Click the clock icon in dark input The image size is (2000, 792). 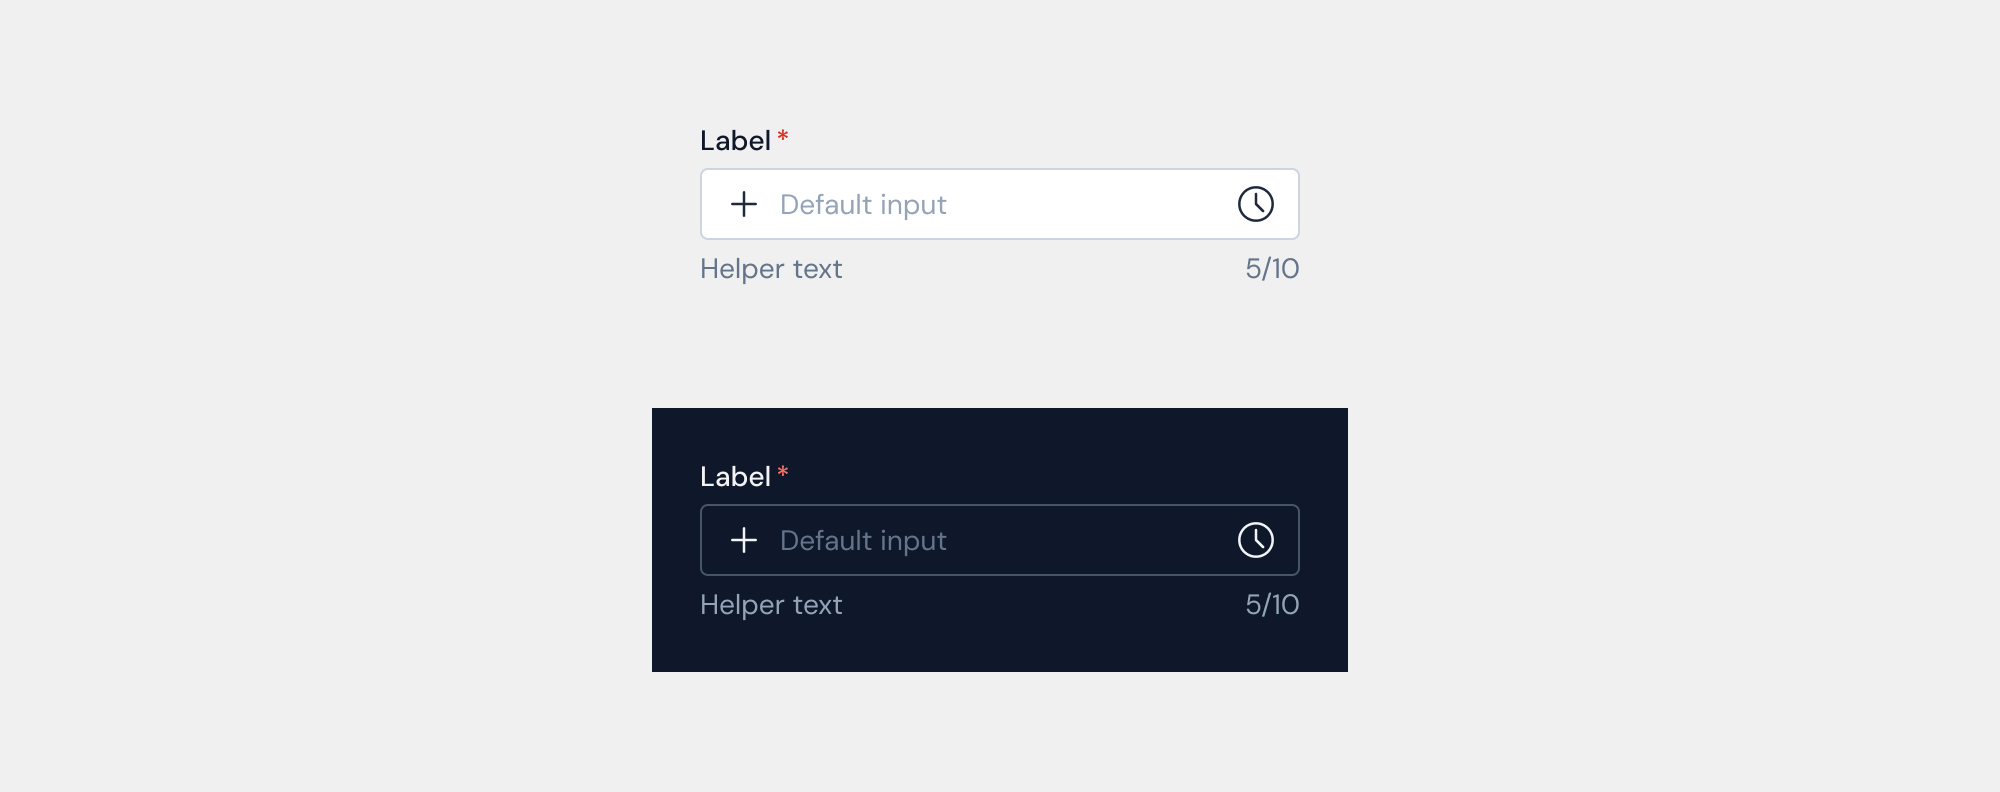1255,540
